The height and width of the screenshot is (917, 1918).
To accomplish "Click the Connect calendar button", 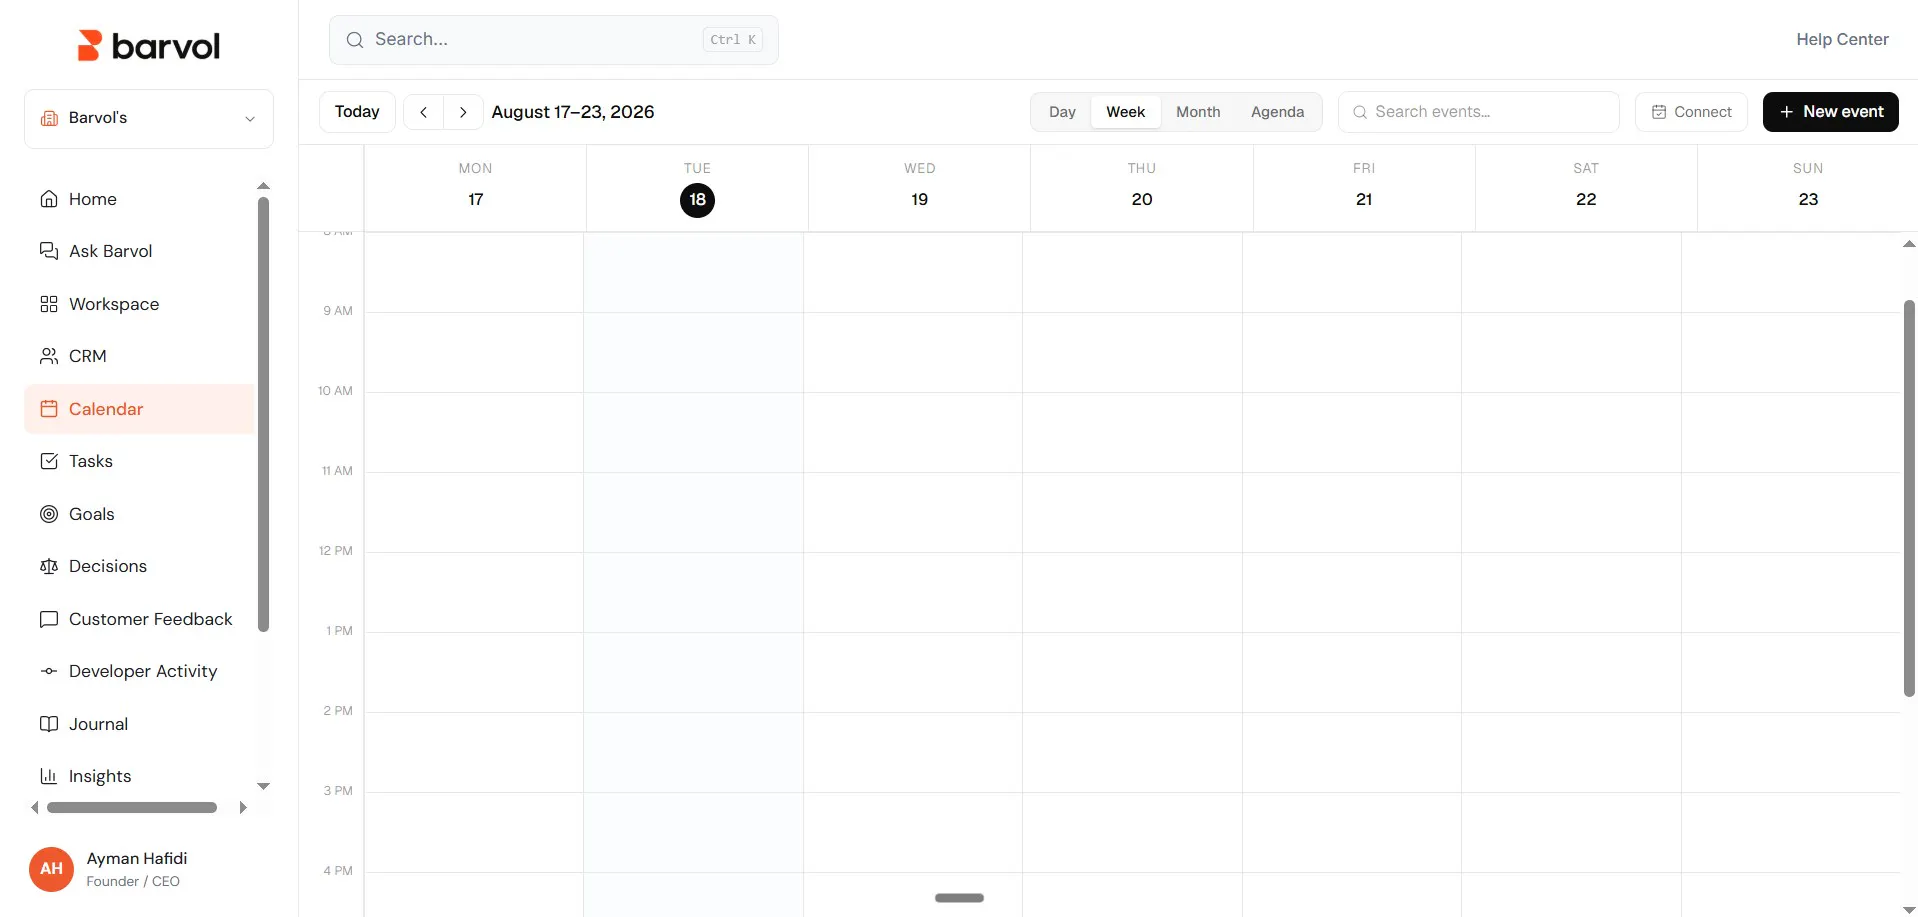I will [1691, 112].
